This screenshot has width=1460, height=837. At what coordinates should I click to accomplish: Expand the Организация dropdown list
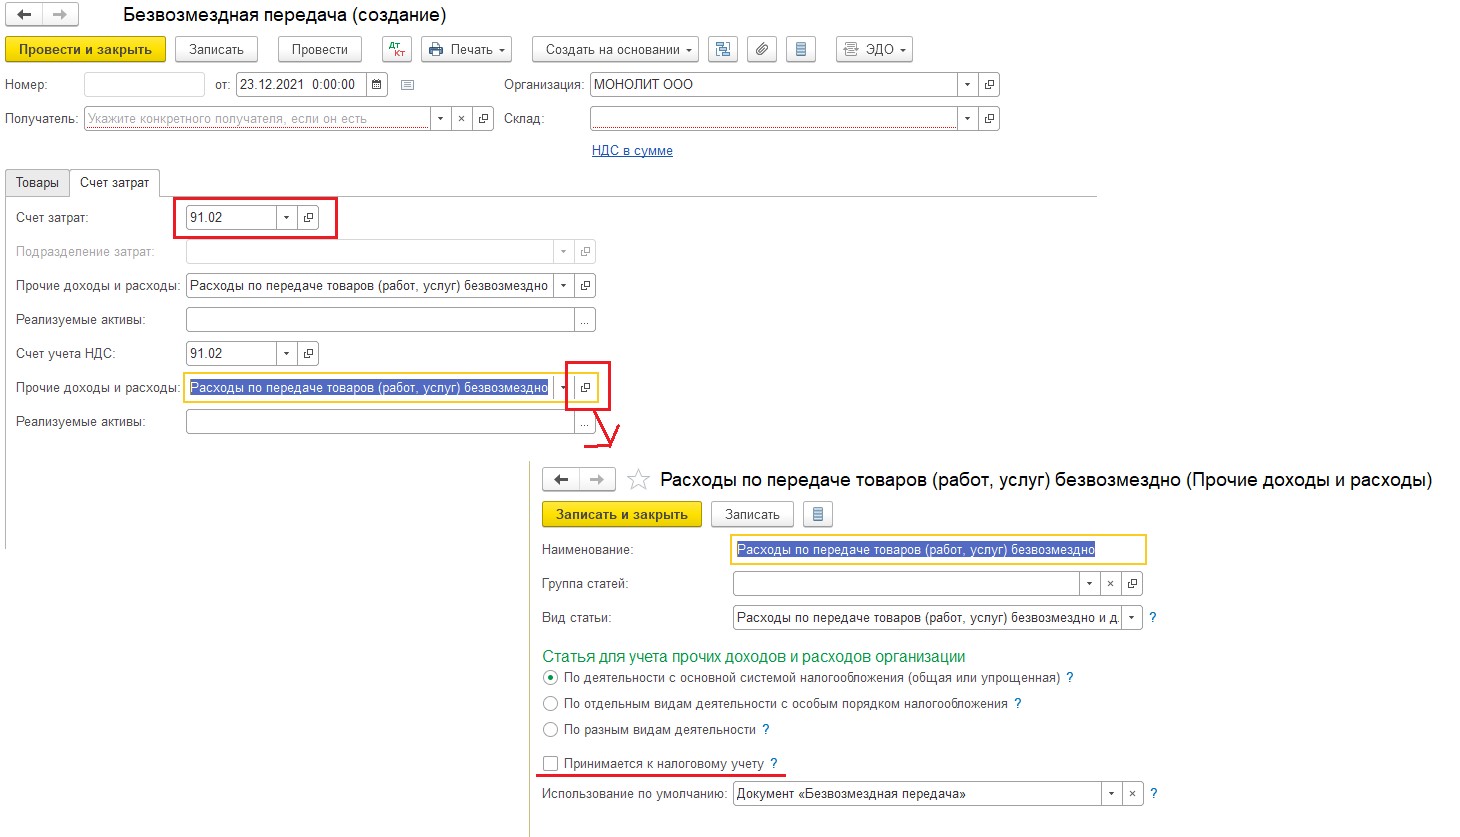pos(967,85)
